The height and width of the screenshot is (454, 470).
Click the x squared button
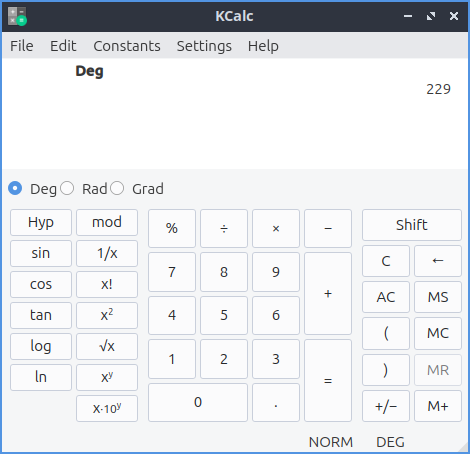[x=107, y=315]
